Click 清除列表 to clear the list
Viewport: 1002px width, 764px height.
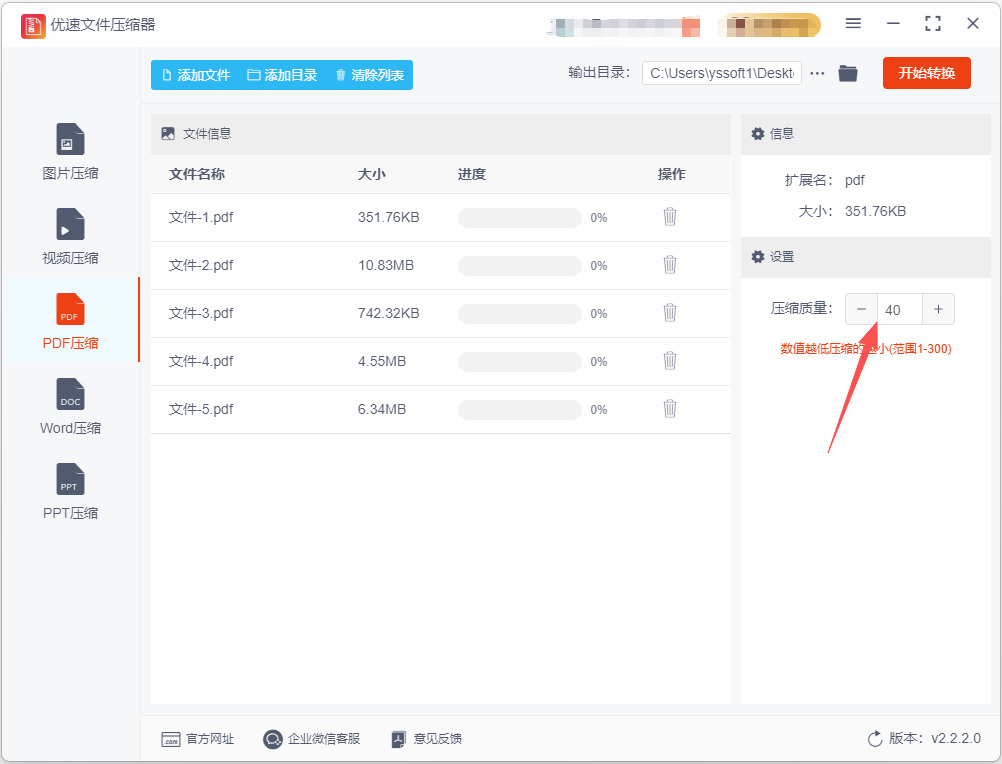369,75
